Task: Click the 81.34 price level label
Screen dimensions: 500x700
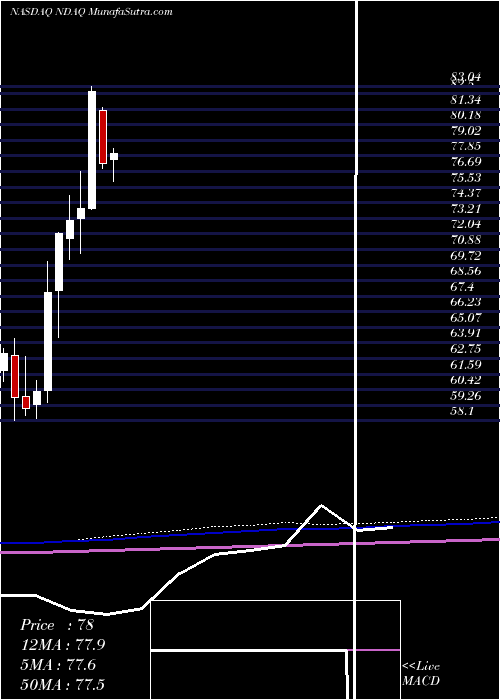Action: (x=466, y=100)
